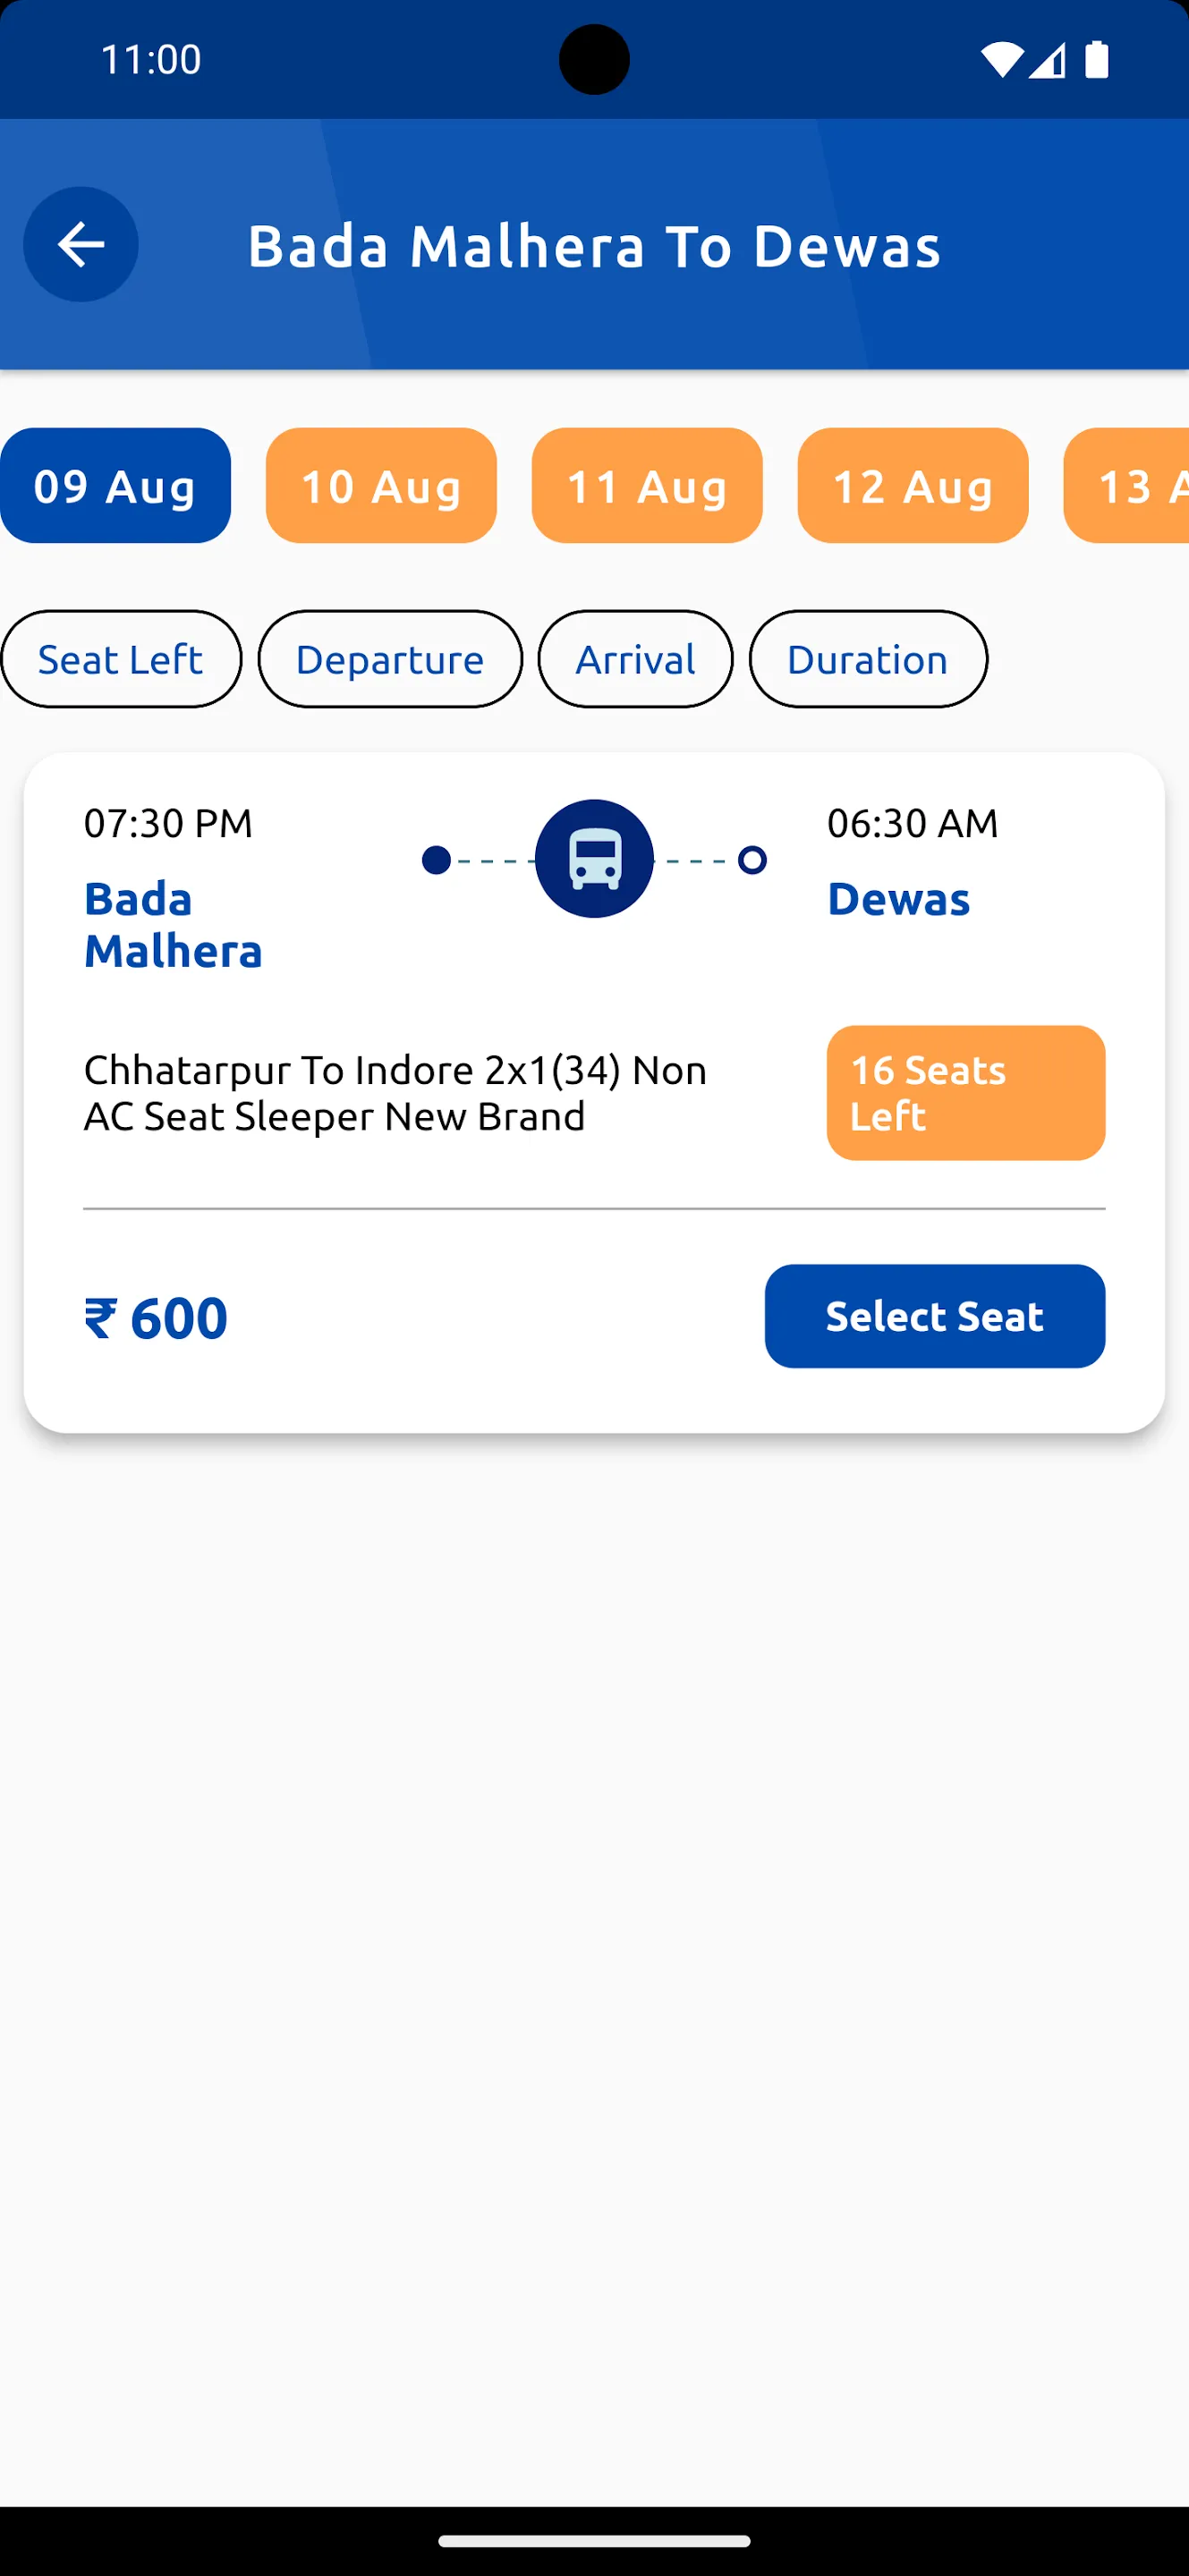Pick the 12 Aug date tab
The width and height of the screenshot is (1189, 2576).
[913, 486]
